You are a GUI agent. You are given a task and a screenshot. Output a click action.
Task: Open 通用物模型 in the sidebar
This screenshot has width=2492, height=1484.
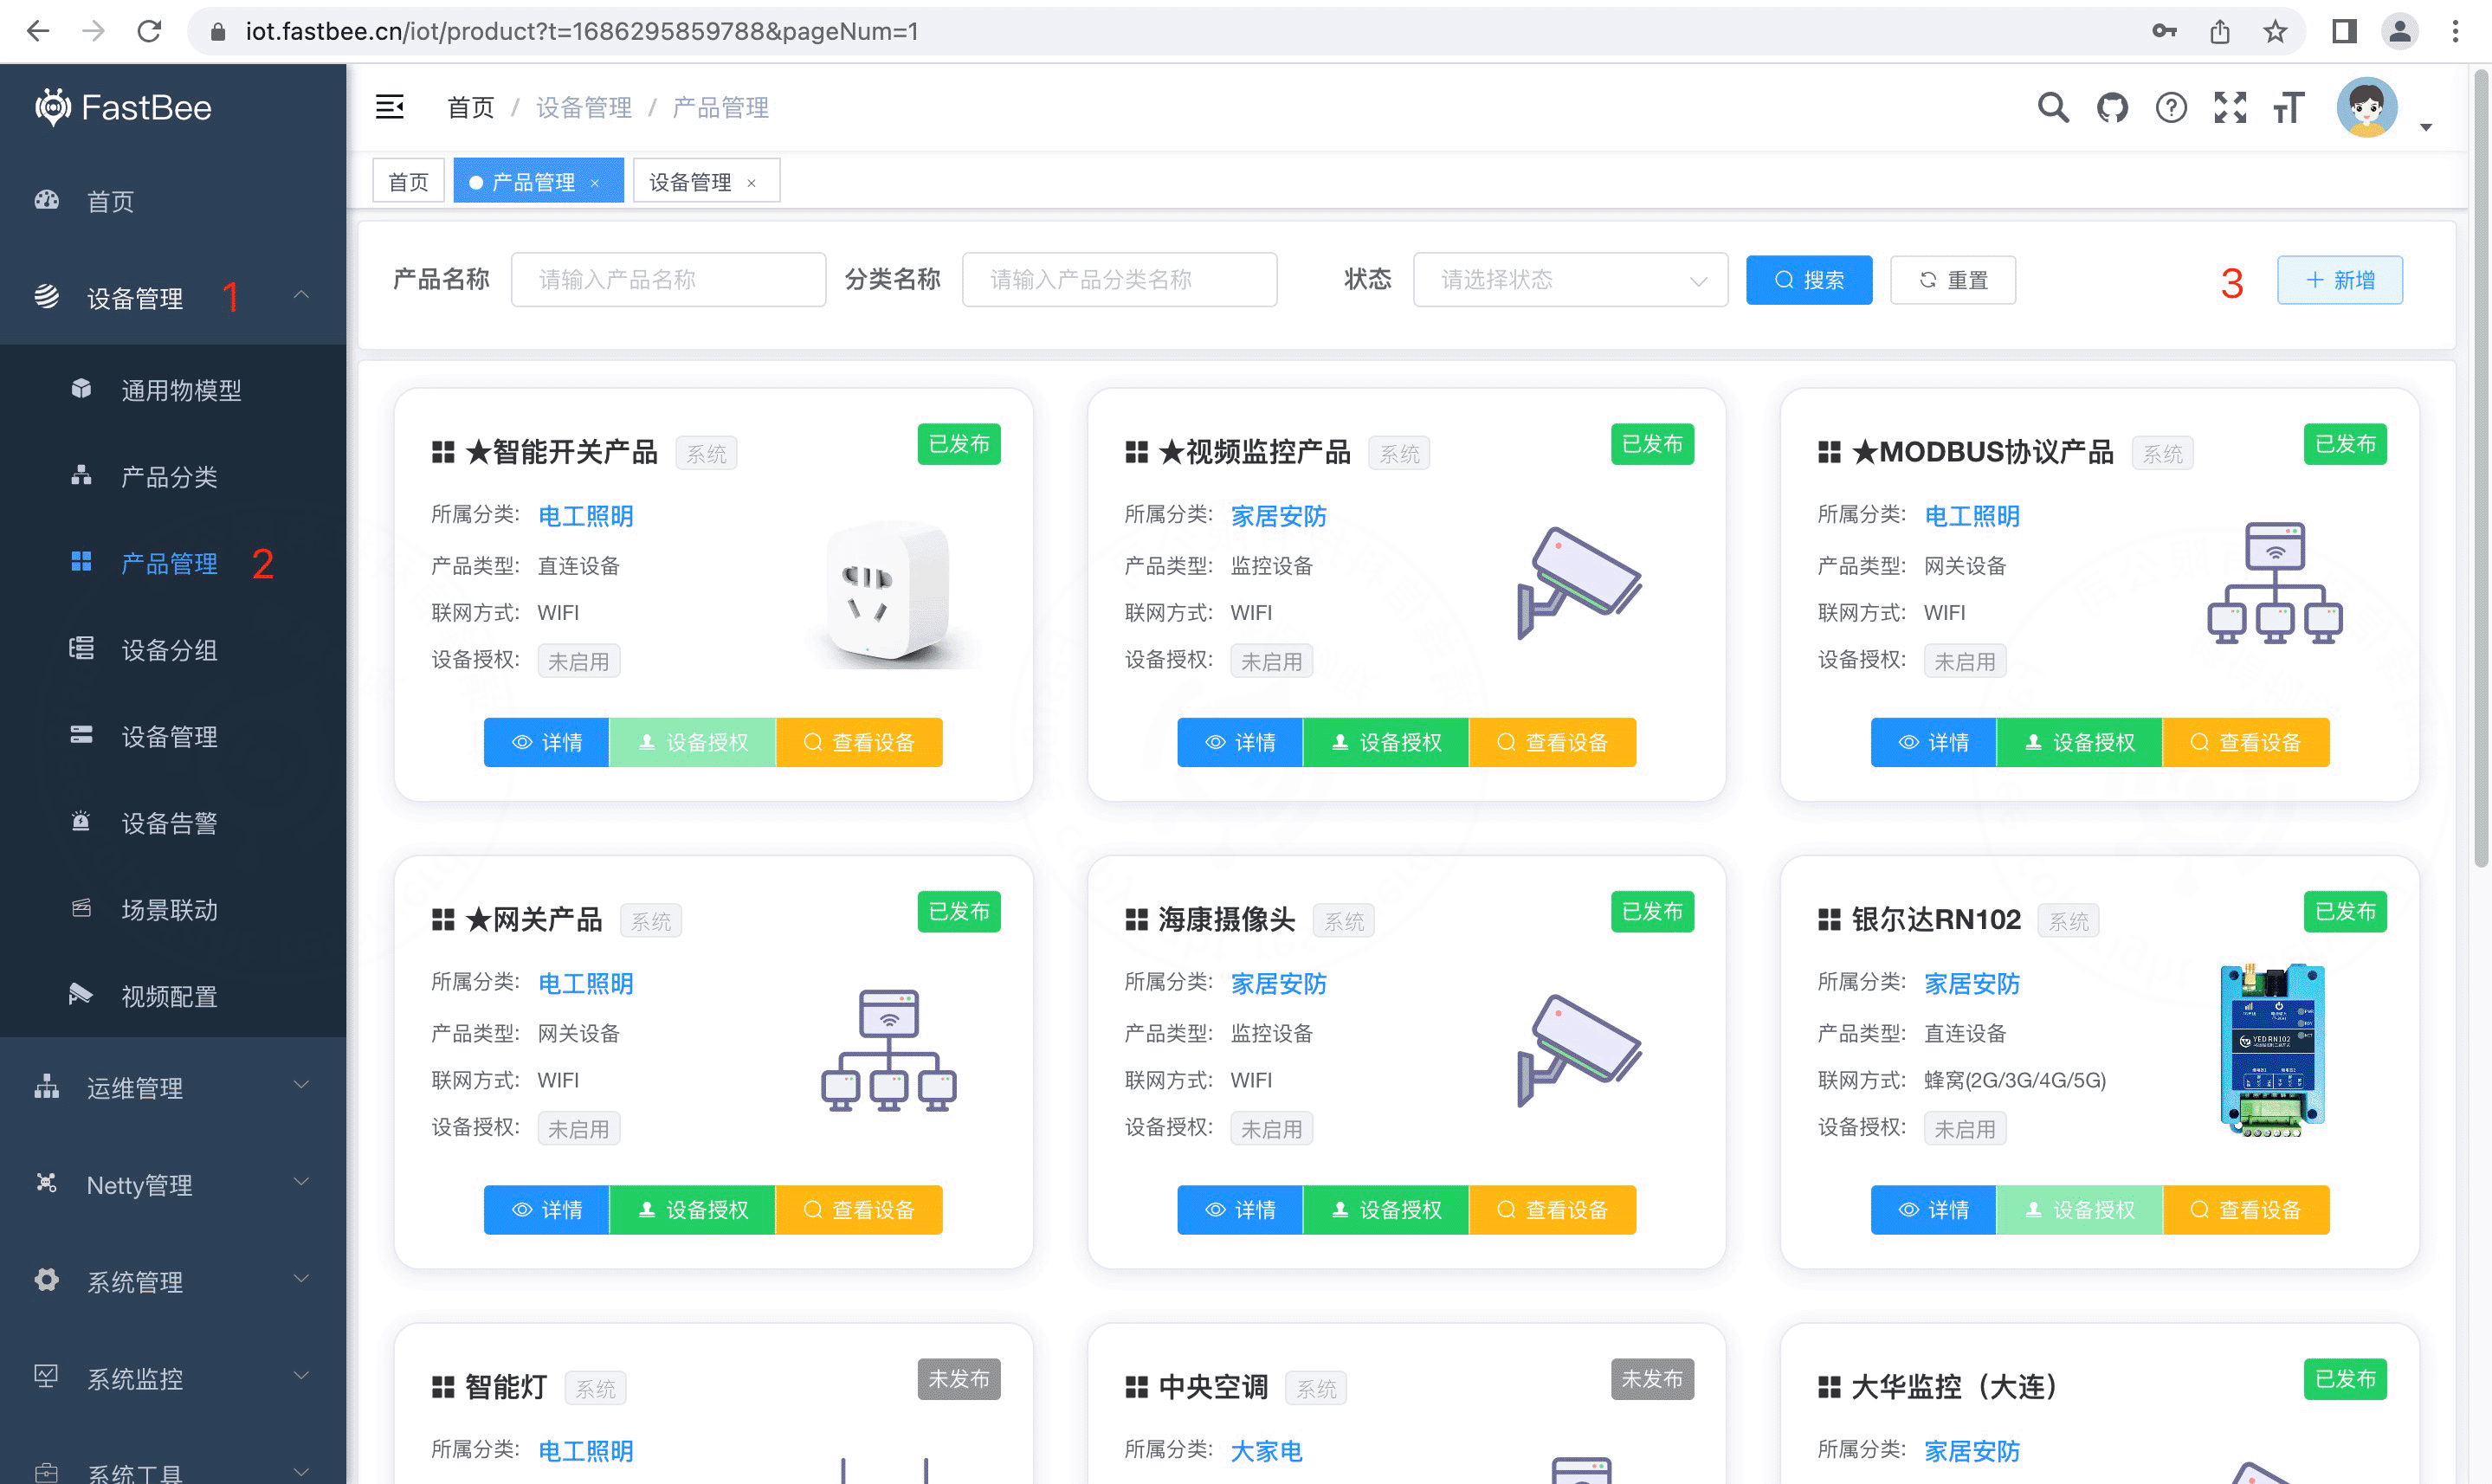[173, 389]
